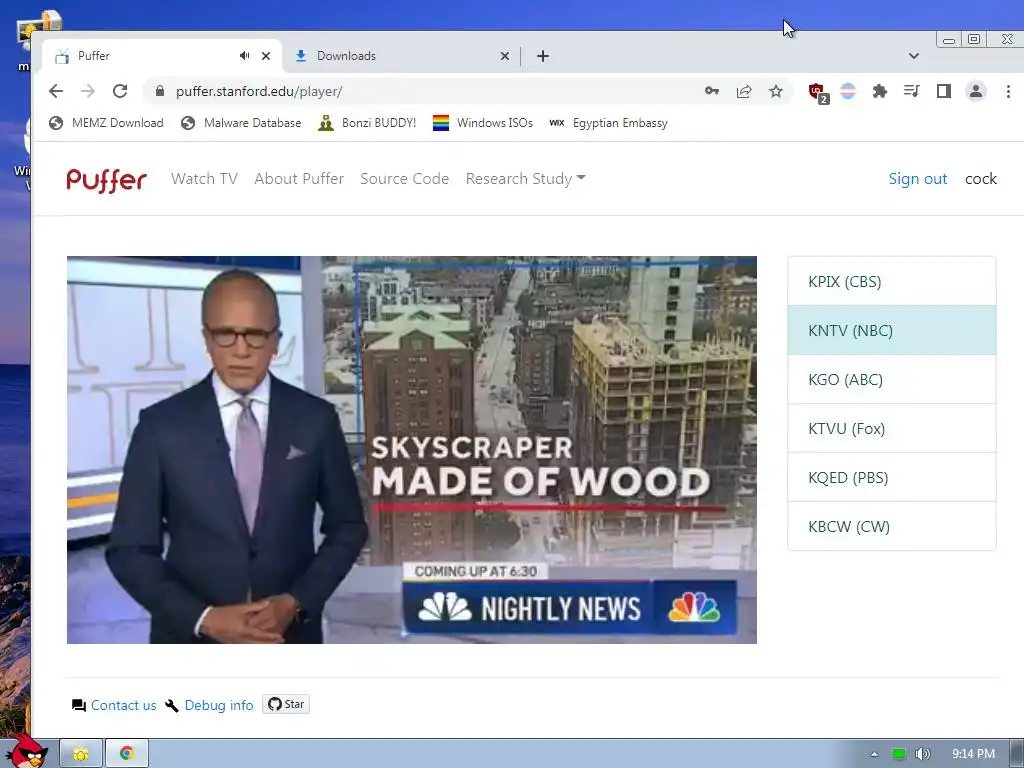Image resolution: width=1024 pixels, height=768 pixels.
Task: Click the Sign out link
Action: [918, 179]
